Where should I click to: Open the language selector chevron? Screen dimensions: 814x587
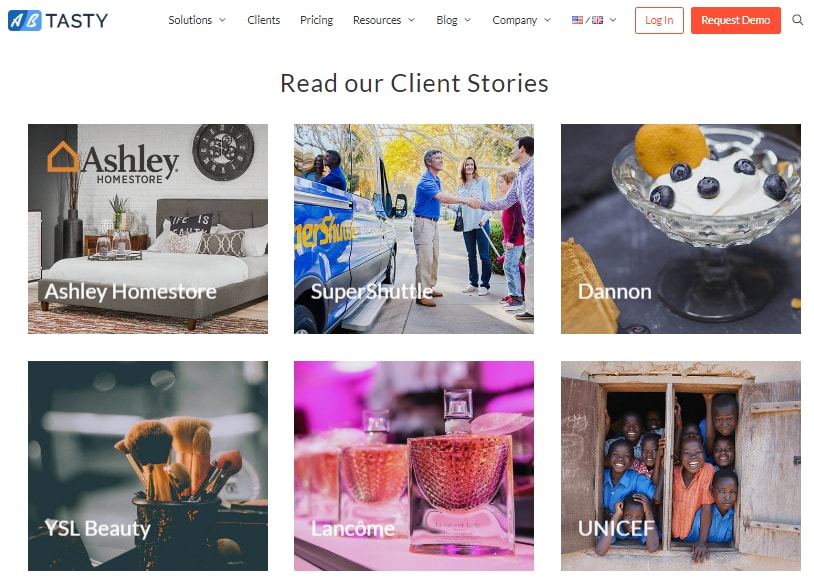click(613, 20)
